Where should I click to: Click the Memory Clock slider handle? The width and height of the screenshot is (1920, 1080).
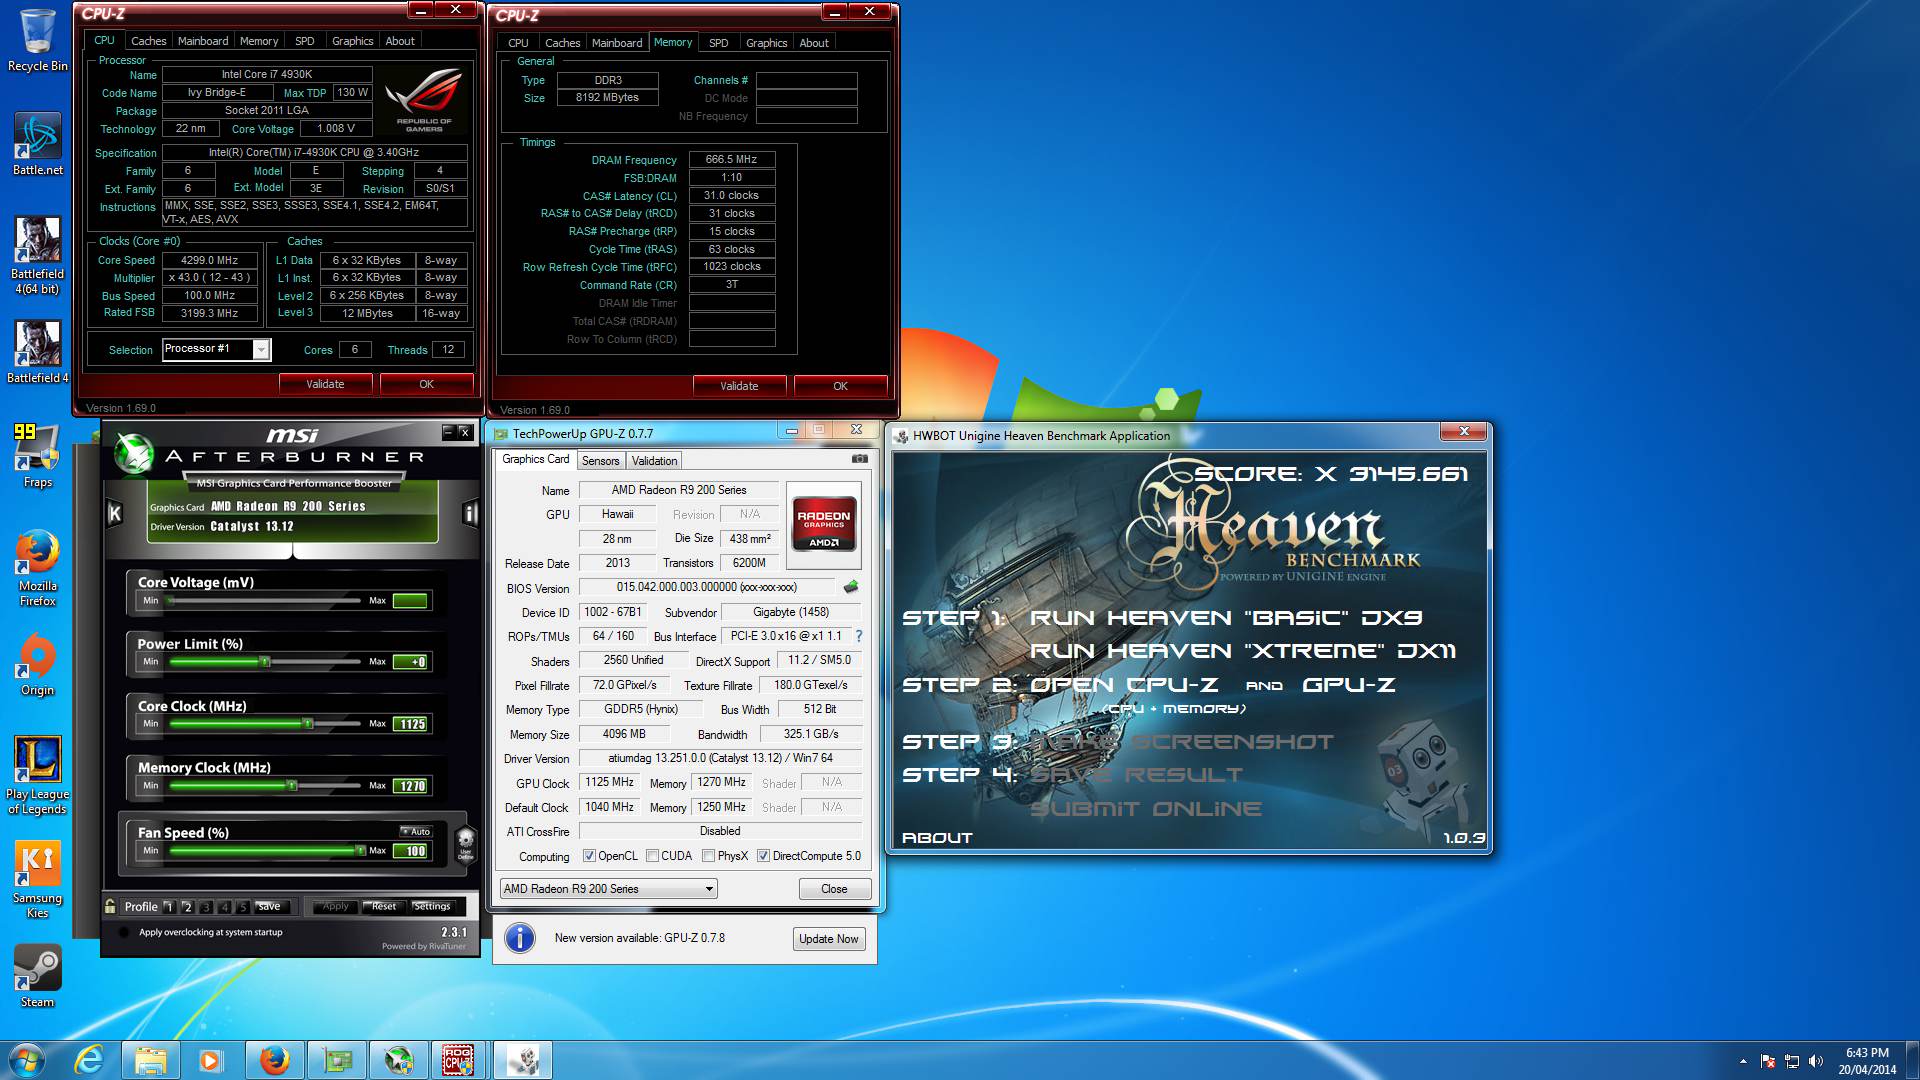[292, 786]
